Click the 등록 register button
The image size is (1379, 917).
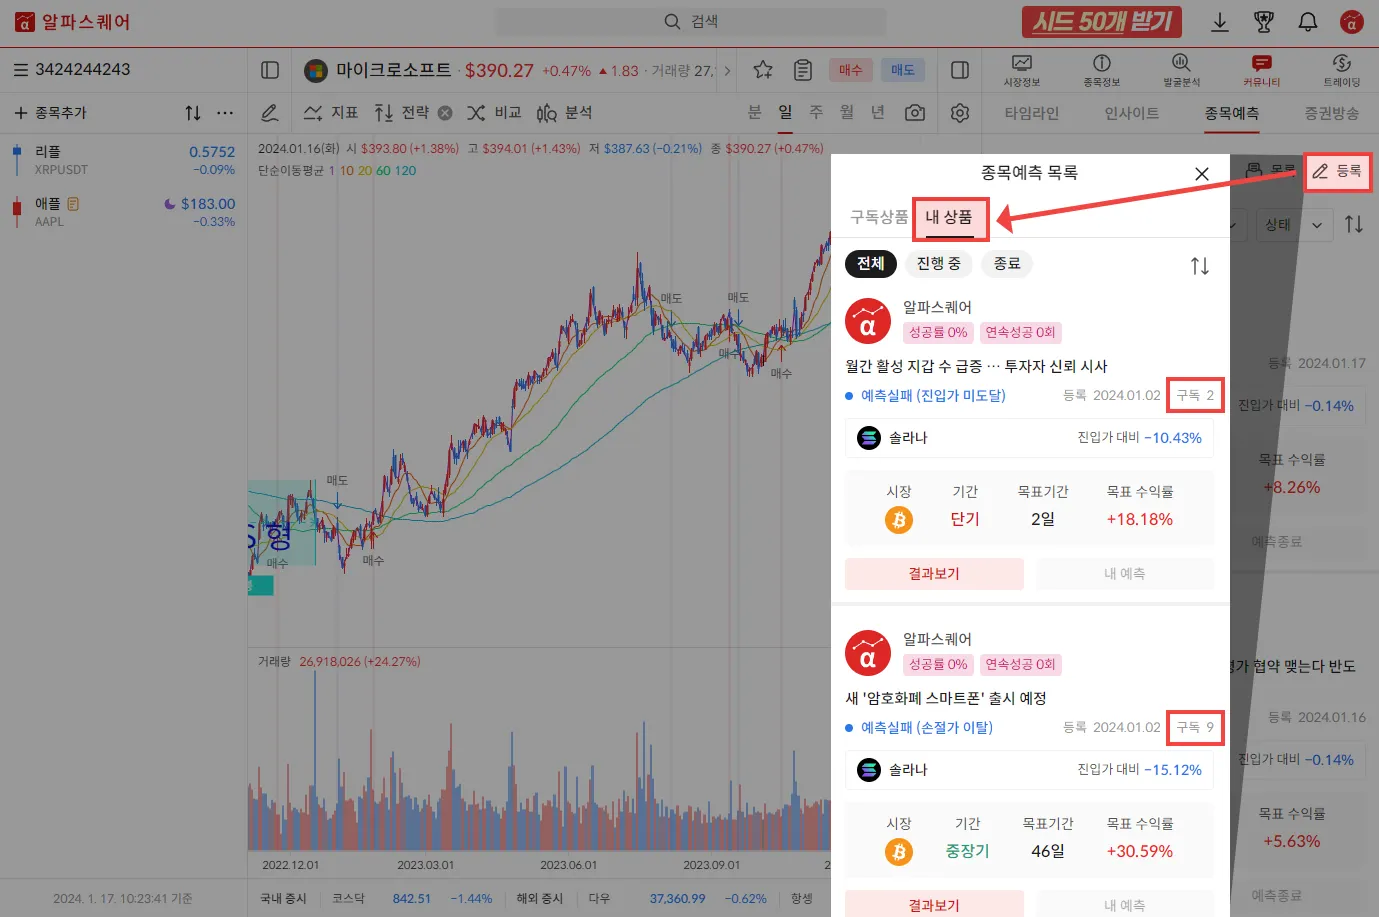pos(1337,172)
